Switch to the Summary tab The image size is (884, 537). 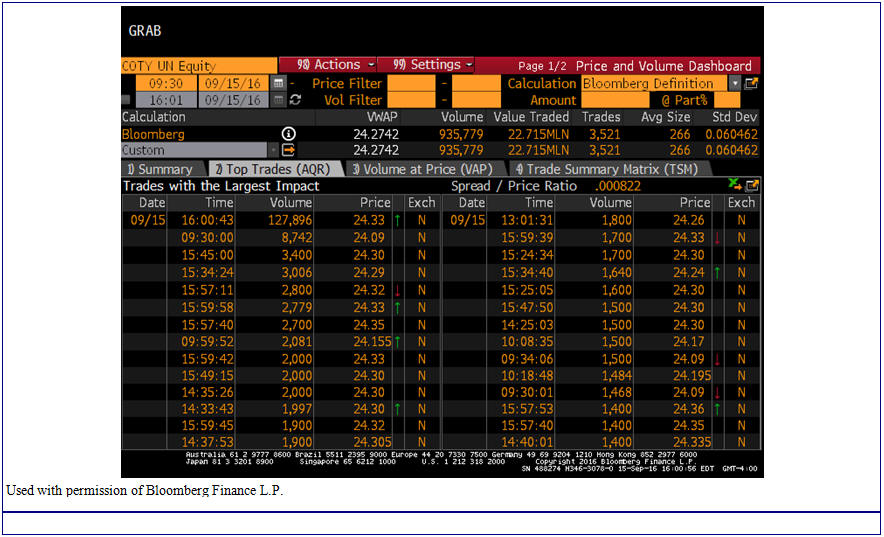[160, 169]
